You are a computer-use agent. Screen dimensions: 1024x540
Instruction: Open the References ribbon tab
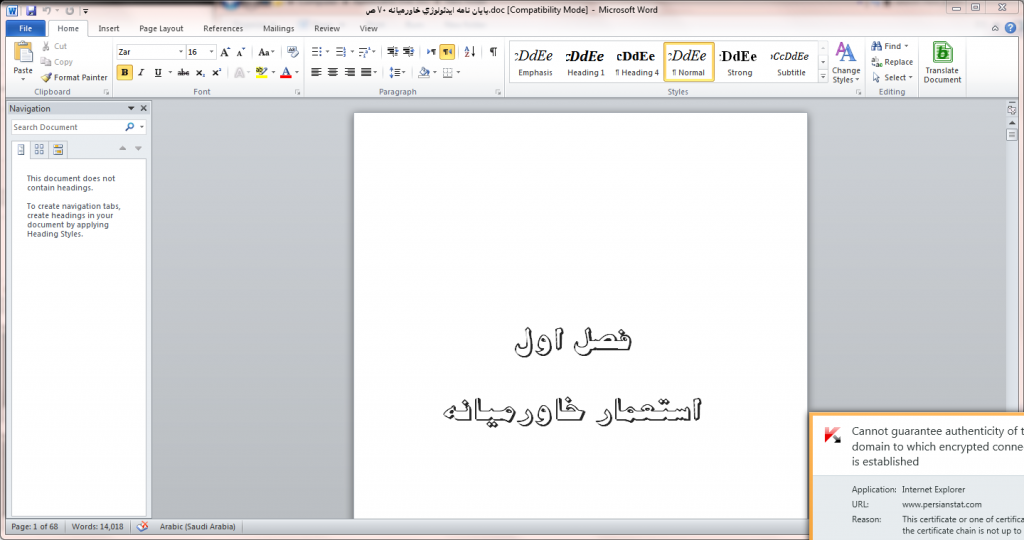click(223, 29)
